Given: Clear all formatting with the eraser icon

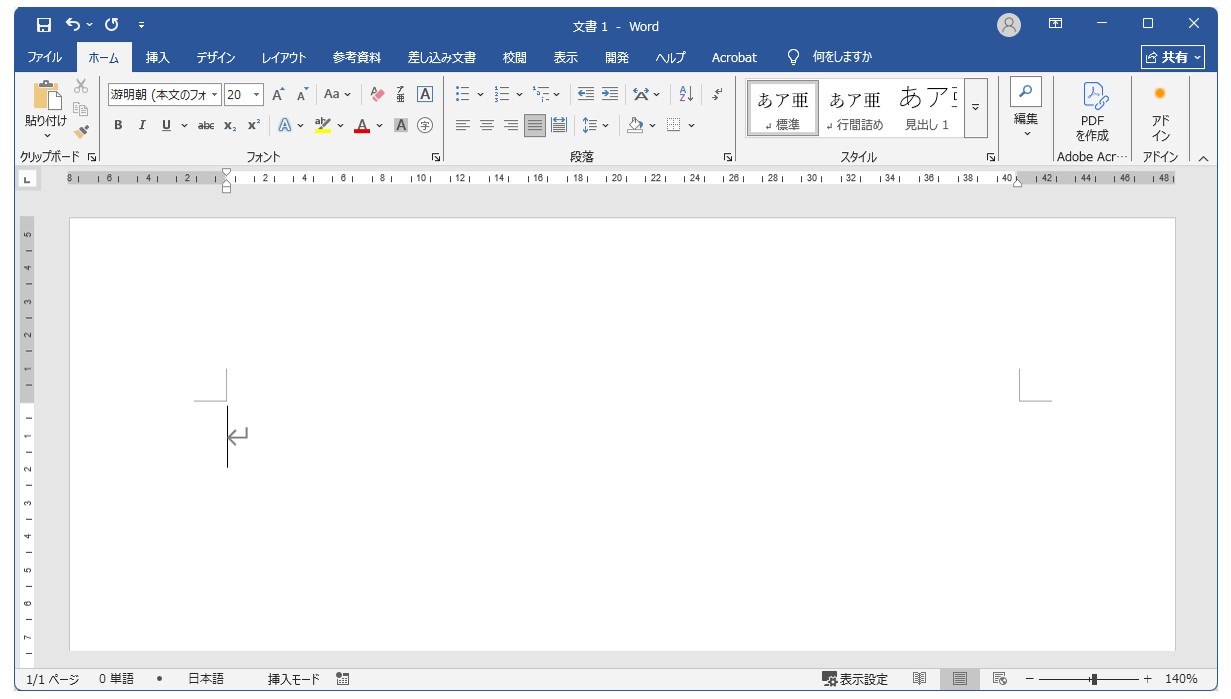Looking at the screenshot, I should click(377, 95).
